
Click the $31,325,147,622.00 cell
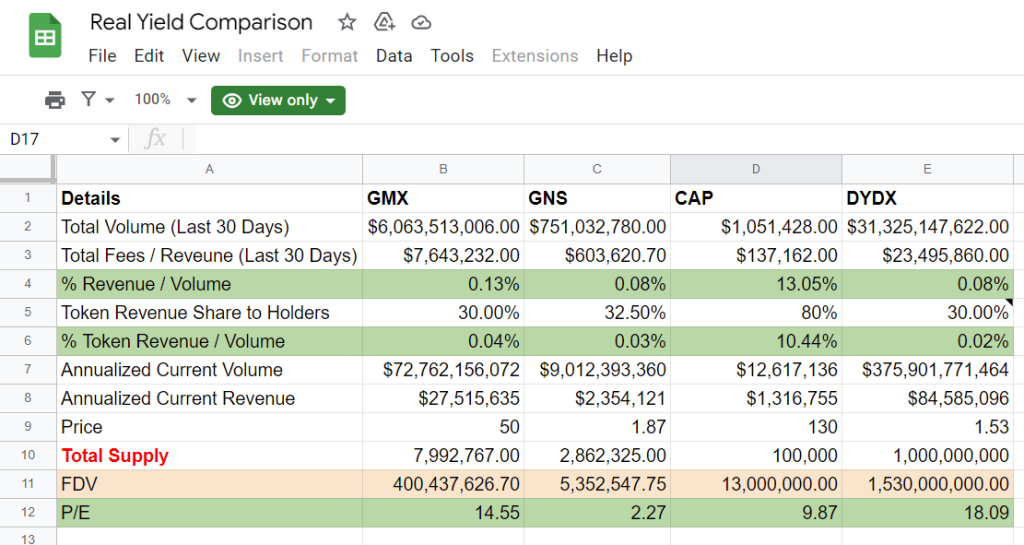tap(927, 227)
